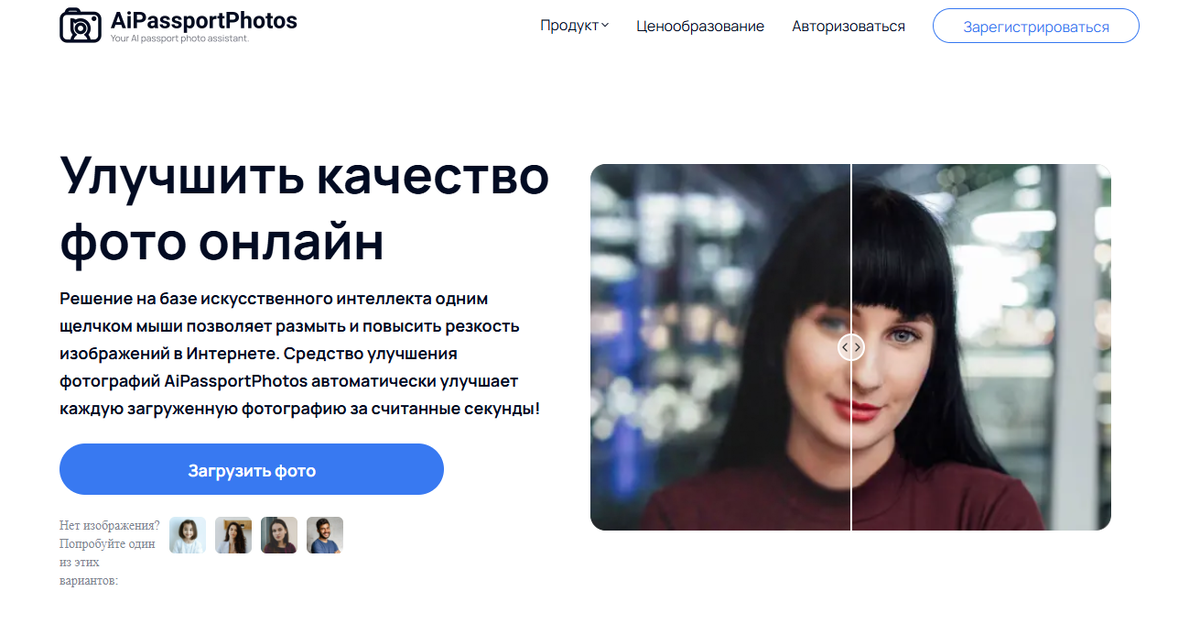Screen dimensions: 1200x635
Task: Click the blue Загрузить фото button
Action: pyautogui.click(x=251, y=469)
